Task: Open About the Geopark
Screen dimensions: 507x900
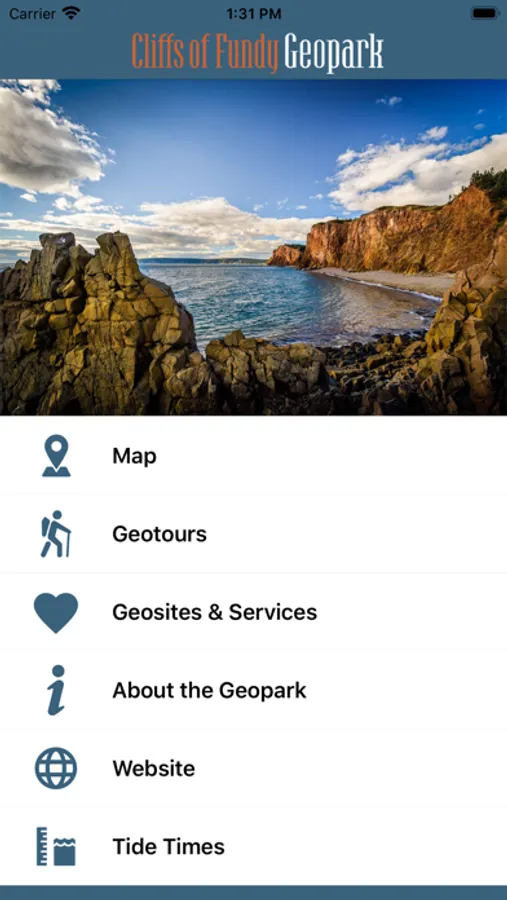Action: (253, 690)
